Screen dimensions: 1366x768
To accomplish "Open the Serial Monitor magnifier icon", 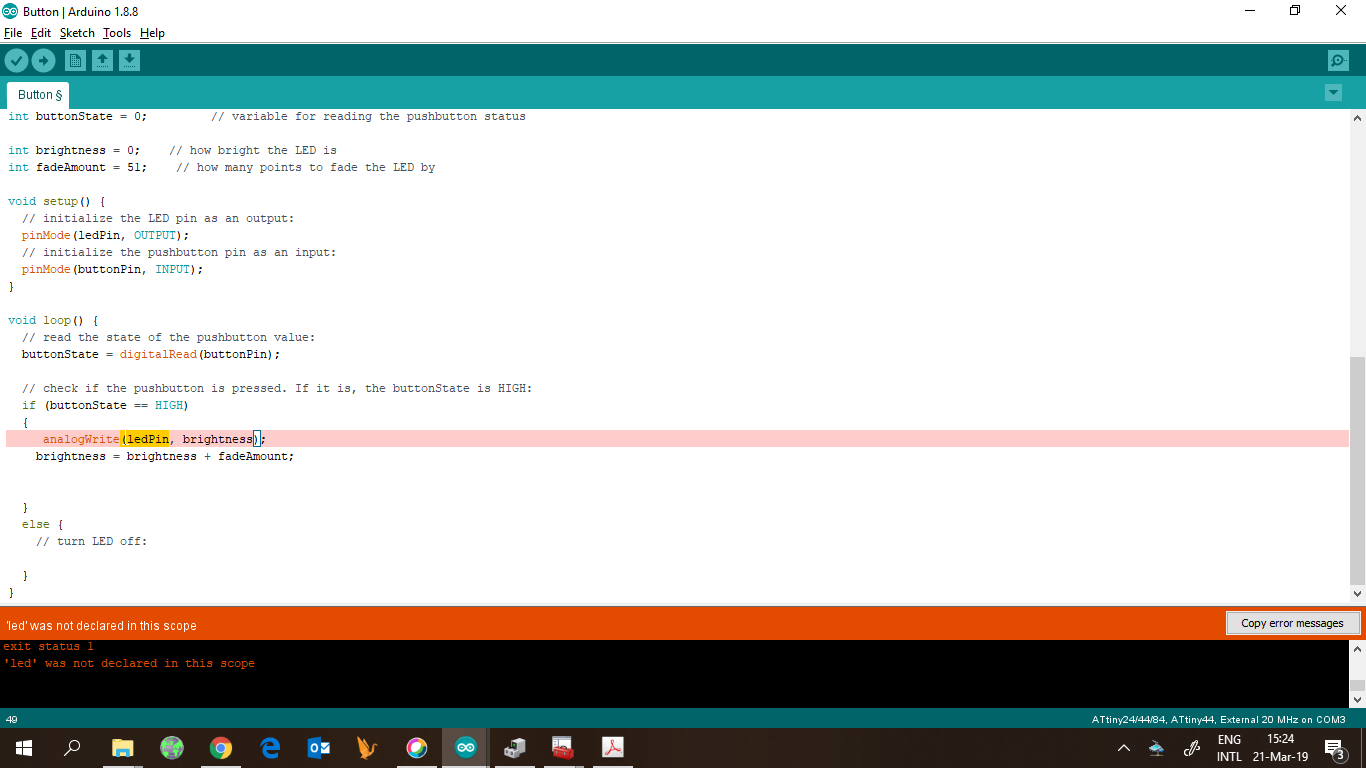I will 1338,61.
